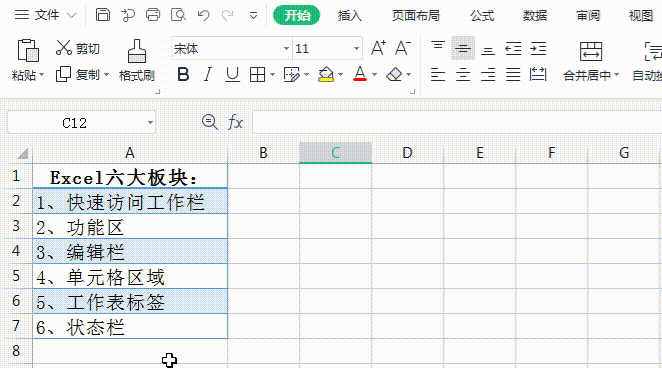662x368 pixels.
Task: Open the 文件 menu
Action: 45,15
